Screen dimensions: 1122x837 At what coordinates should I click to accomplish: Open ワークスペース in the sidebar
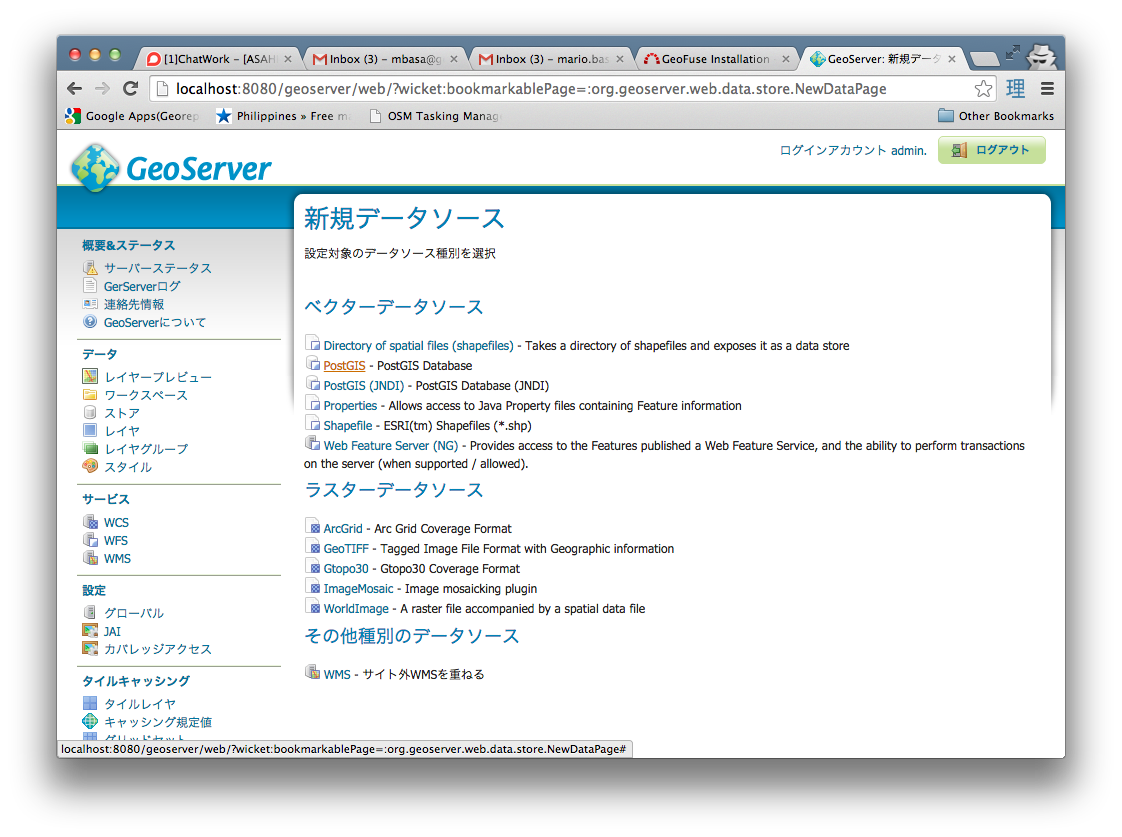146,395
